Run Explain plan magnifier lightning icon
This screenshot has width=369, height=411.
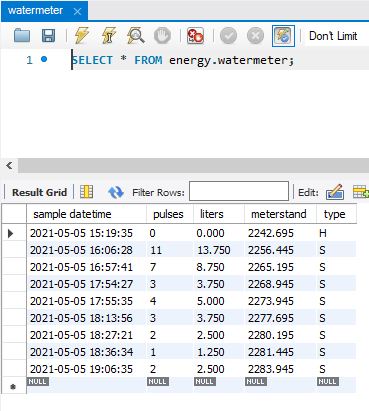pyautogui.click(x=135, y=36)
